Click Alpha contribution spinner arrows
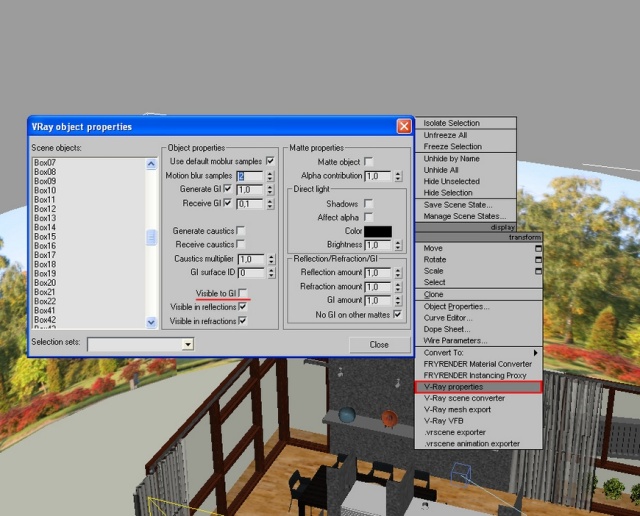 point(398,176)
